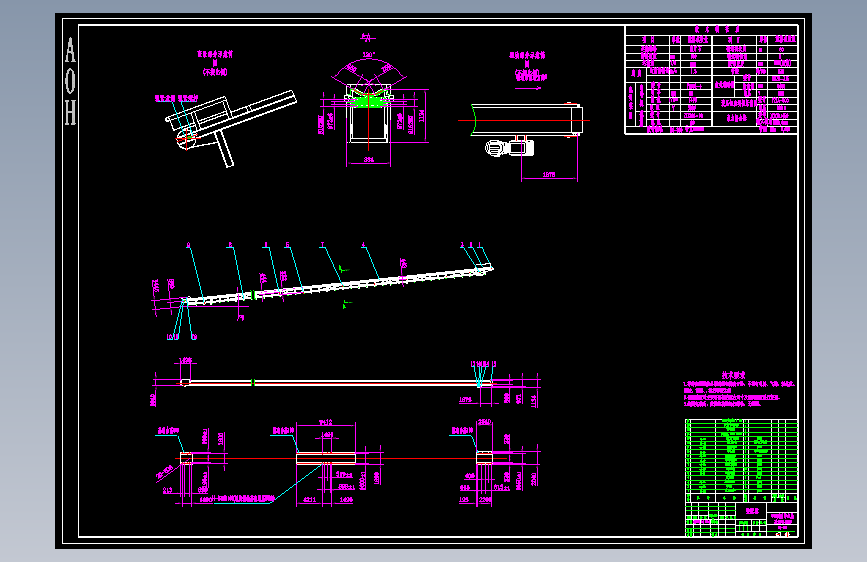Select the technical parameters table at top right
Image resolution: width=867 pixels, height=562 pixels.
711,80
